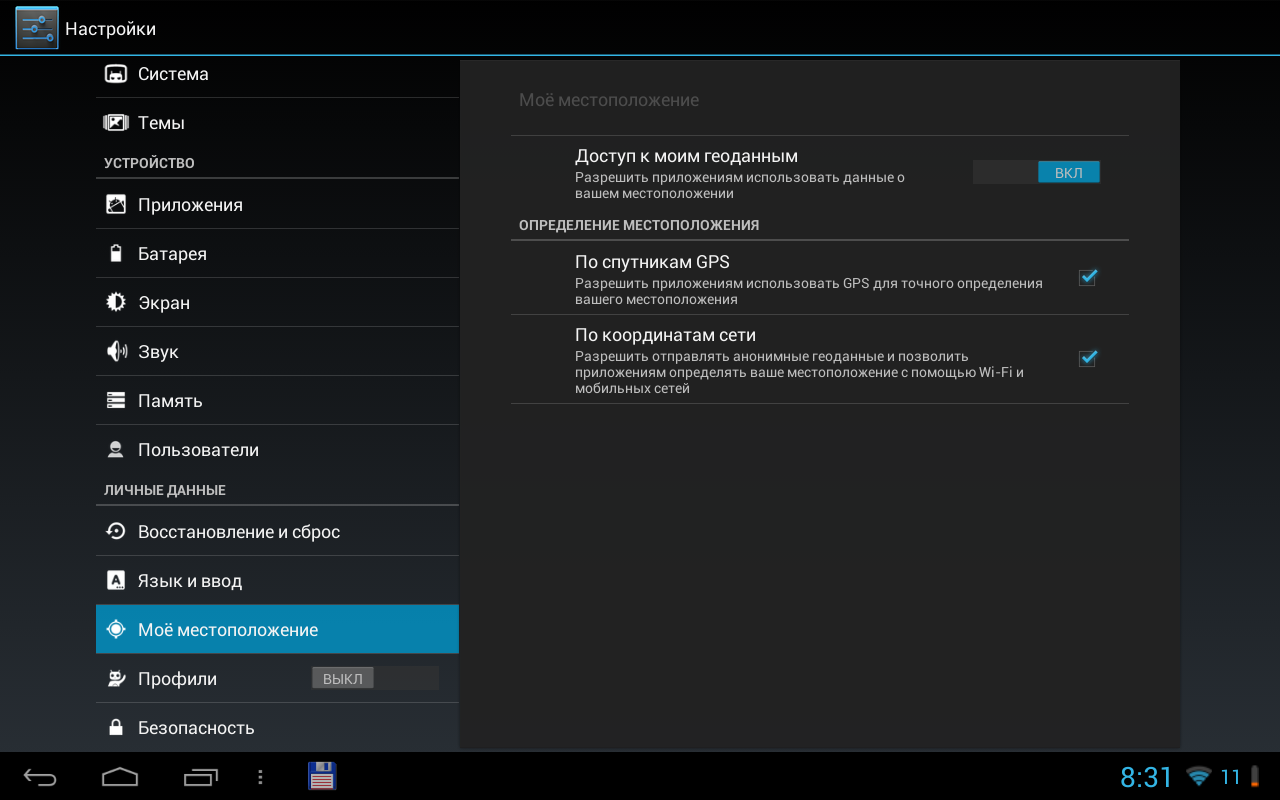Tap the Settings app icon in header
The image size is (1280, 800).
point(36,28)
